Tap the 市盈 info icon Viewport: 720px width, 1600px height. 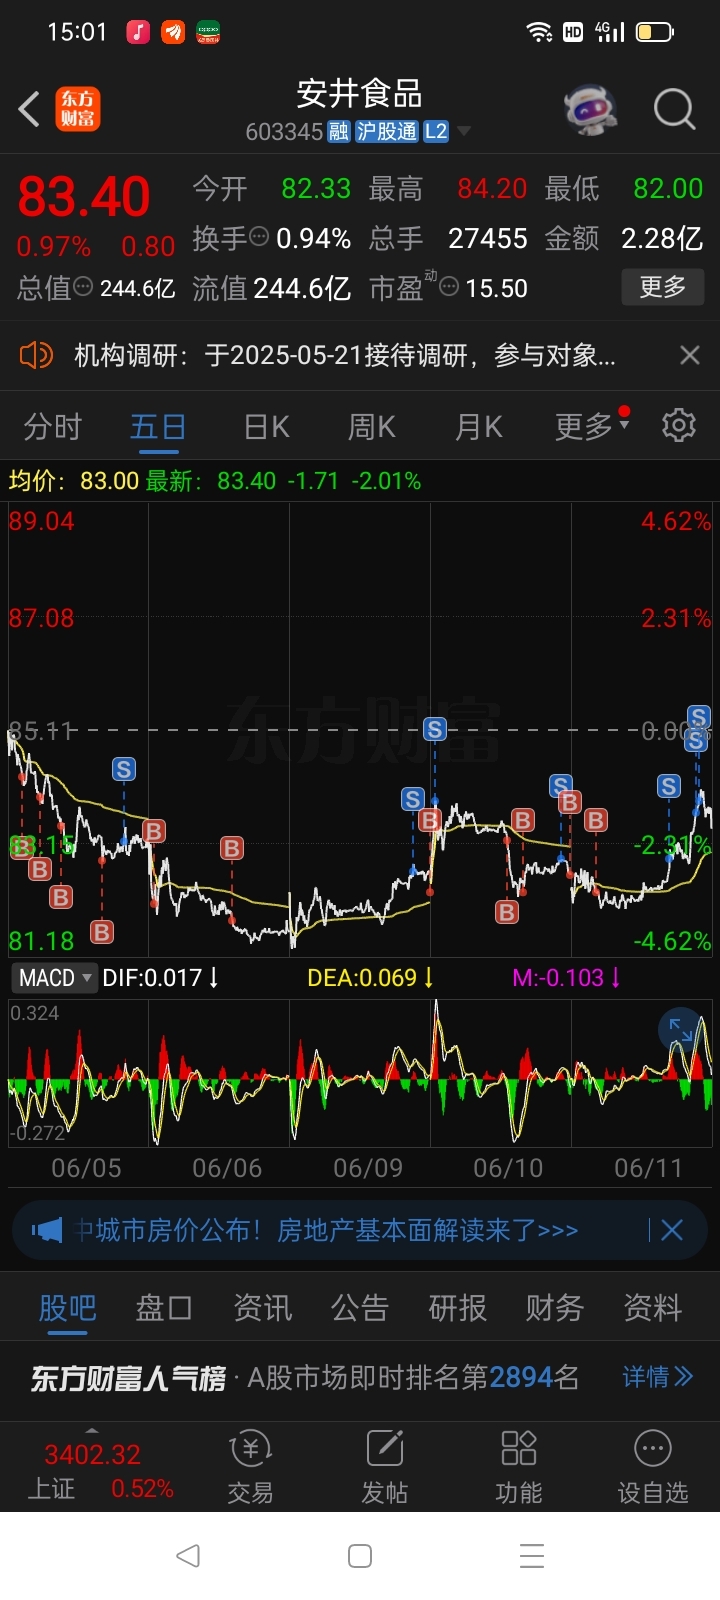[449, 288]
